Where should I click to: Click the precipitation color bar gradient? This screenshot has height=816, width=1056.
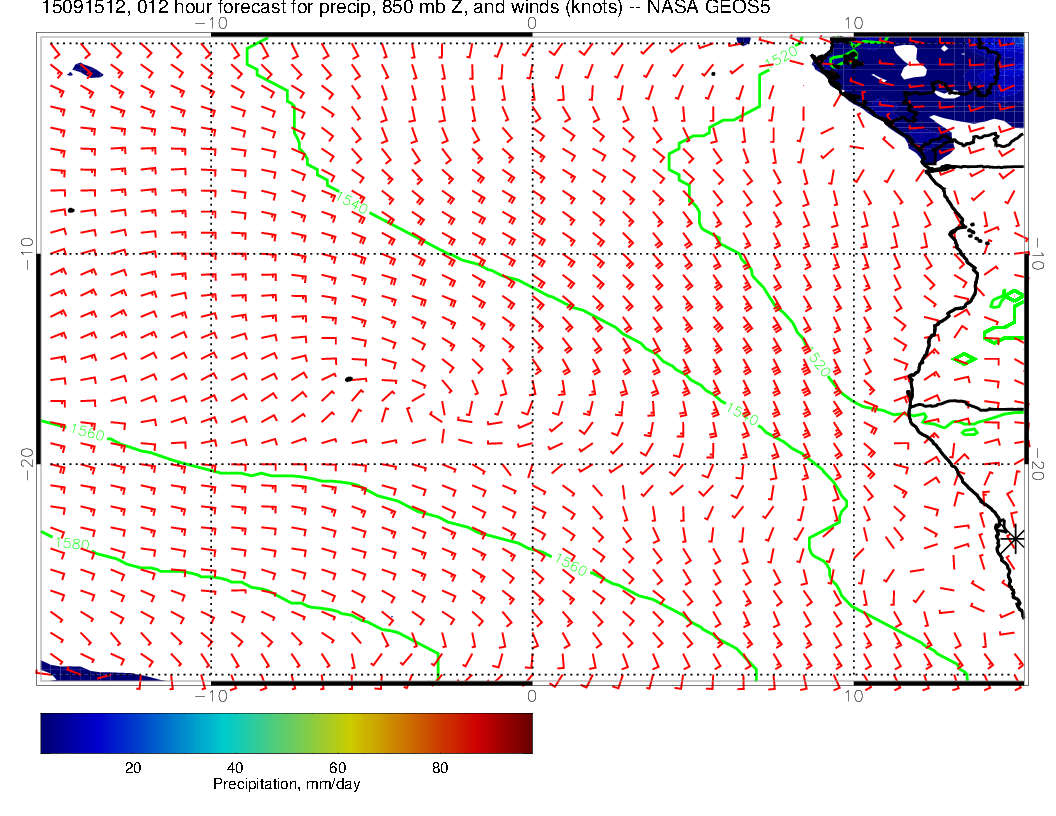(x=286, y=733)
